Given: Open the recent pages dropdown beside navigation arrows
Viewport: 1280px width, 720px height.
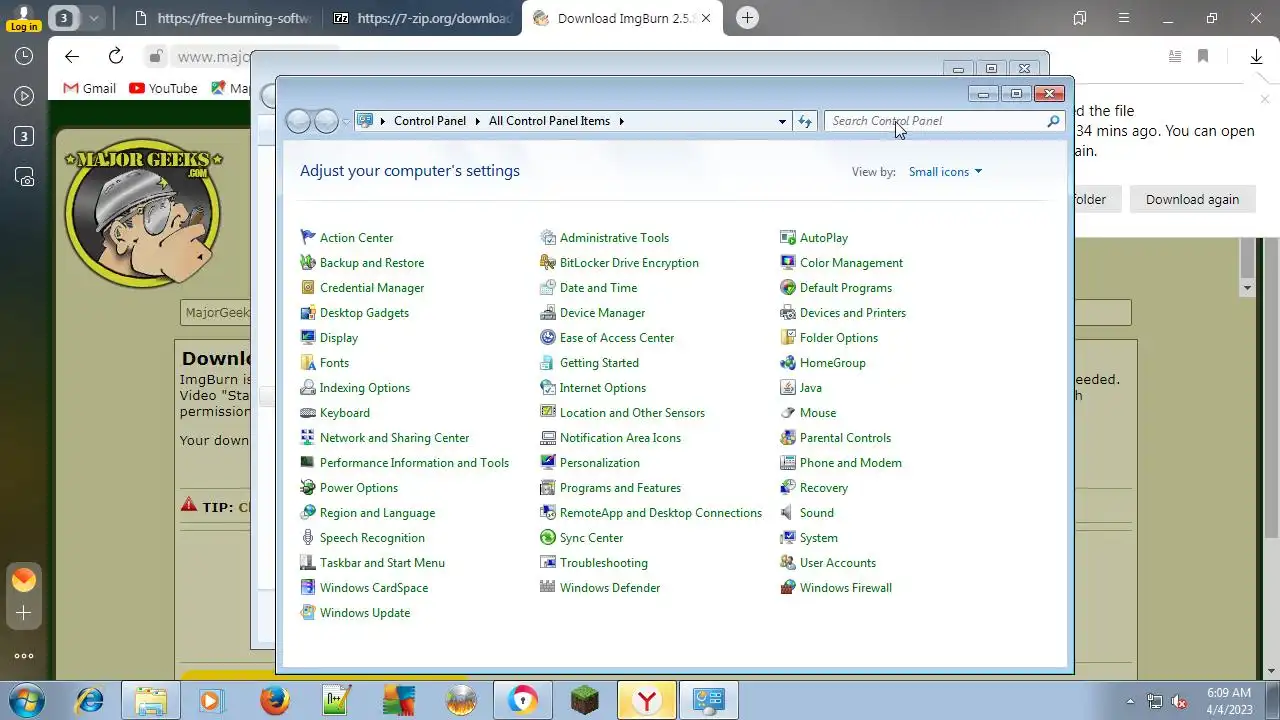Looking at the screenshot, I should 346,121.
